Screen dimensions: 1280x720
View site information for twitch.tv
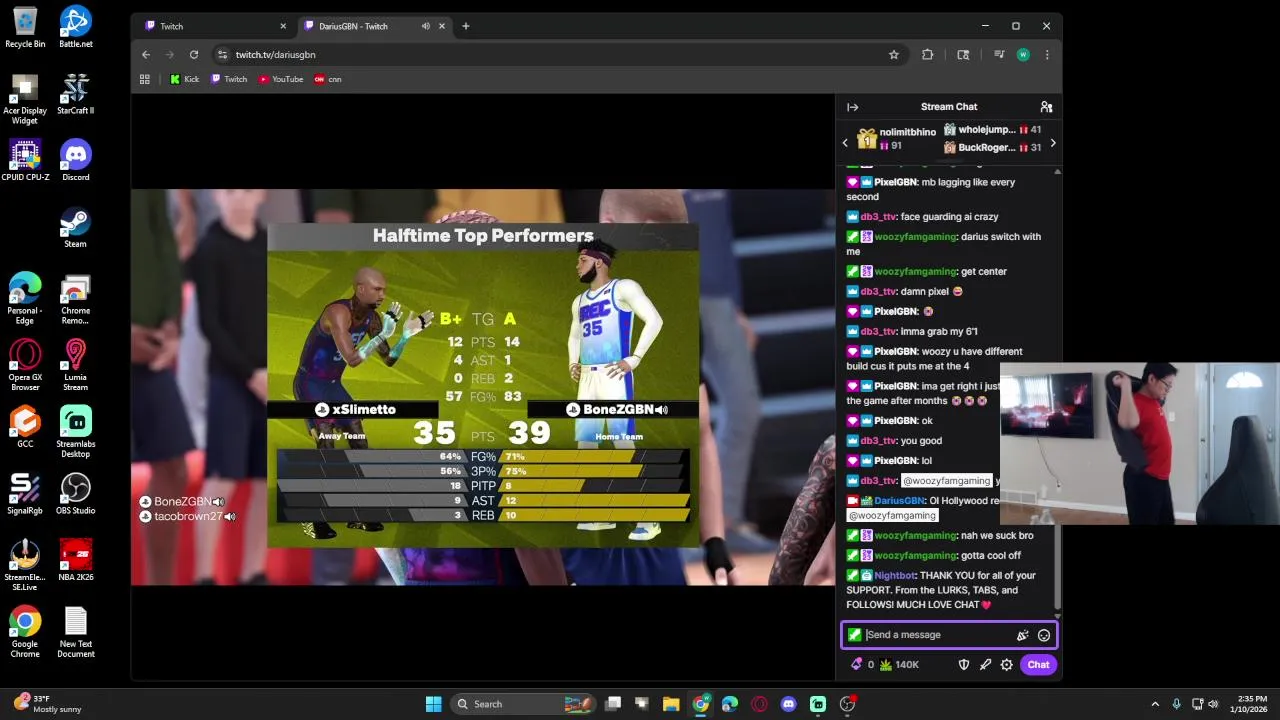pyautogui.click(x=222, y=55)
